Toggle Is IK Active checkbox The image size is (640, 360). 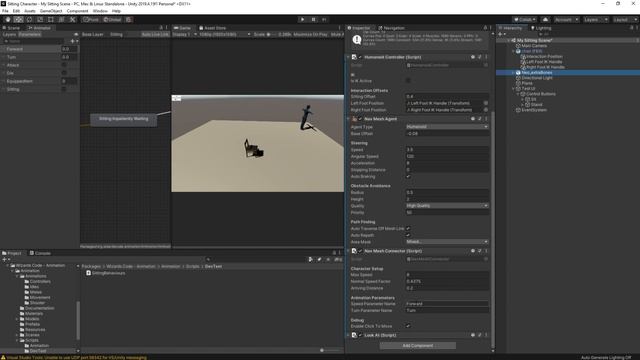pyautogui.click(x=408, y=81)
